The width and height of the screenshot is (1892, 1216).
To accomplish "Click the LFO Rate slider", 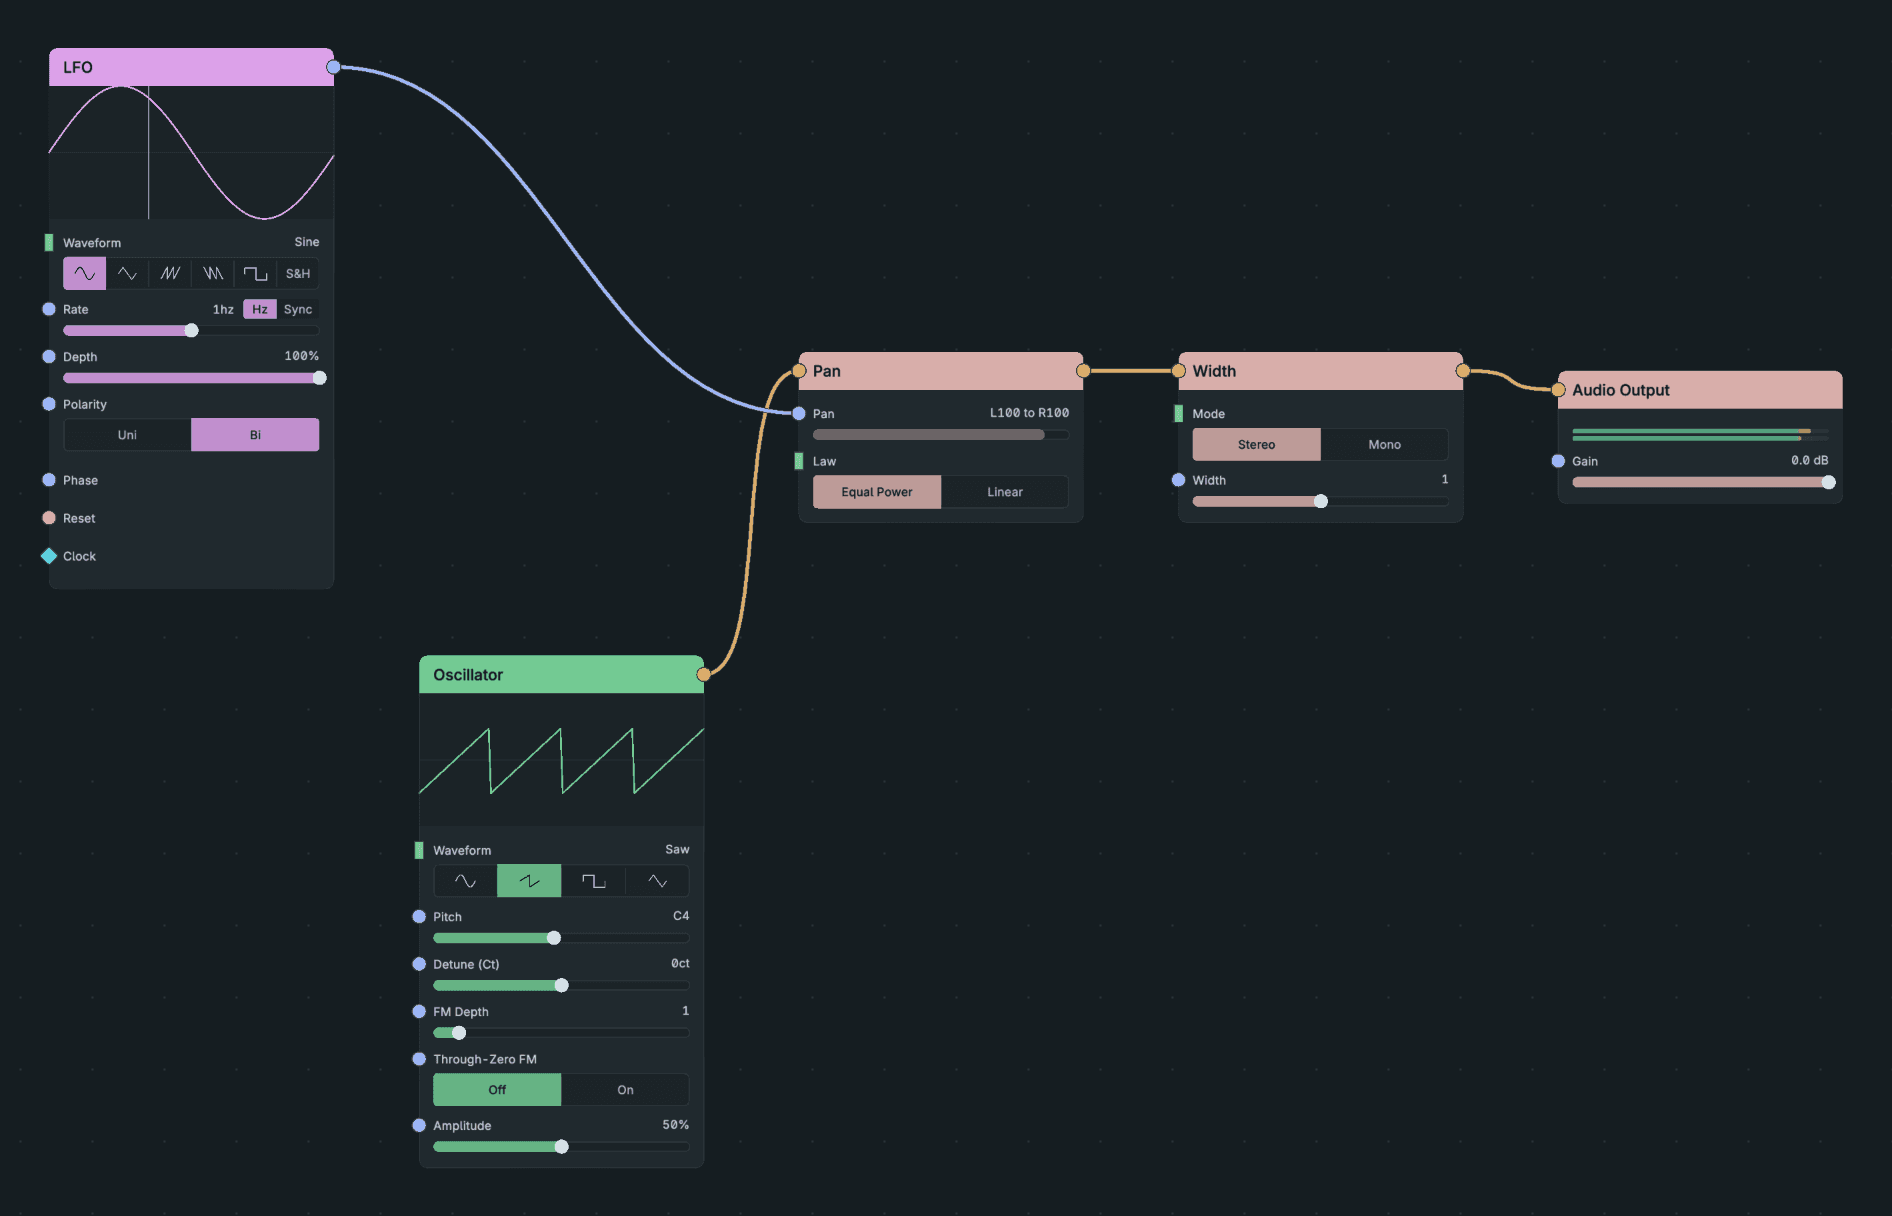I will [x=191, y=330].
